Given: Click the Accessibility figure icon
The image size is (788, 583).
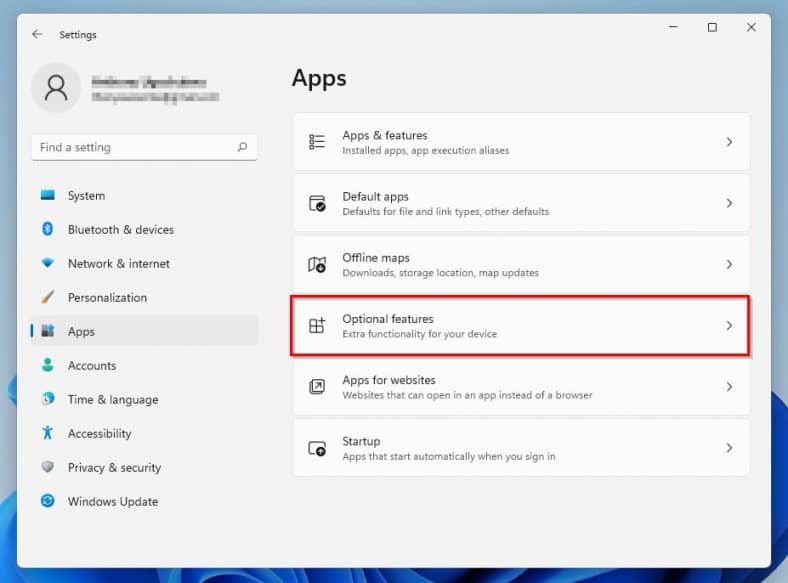Looking at the screenshot, I should 47,434.
